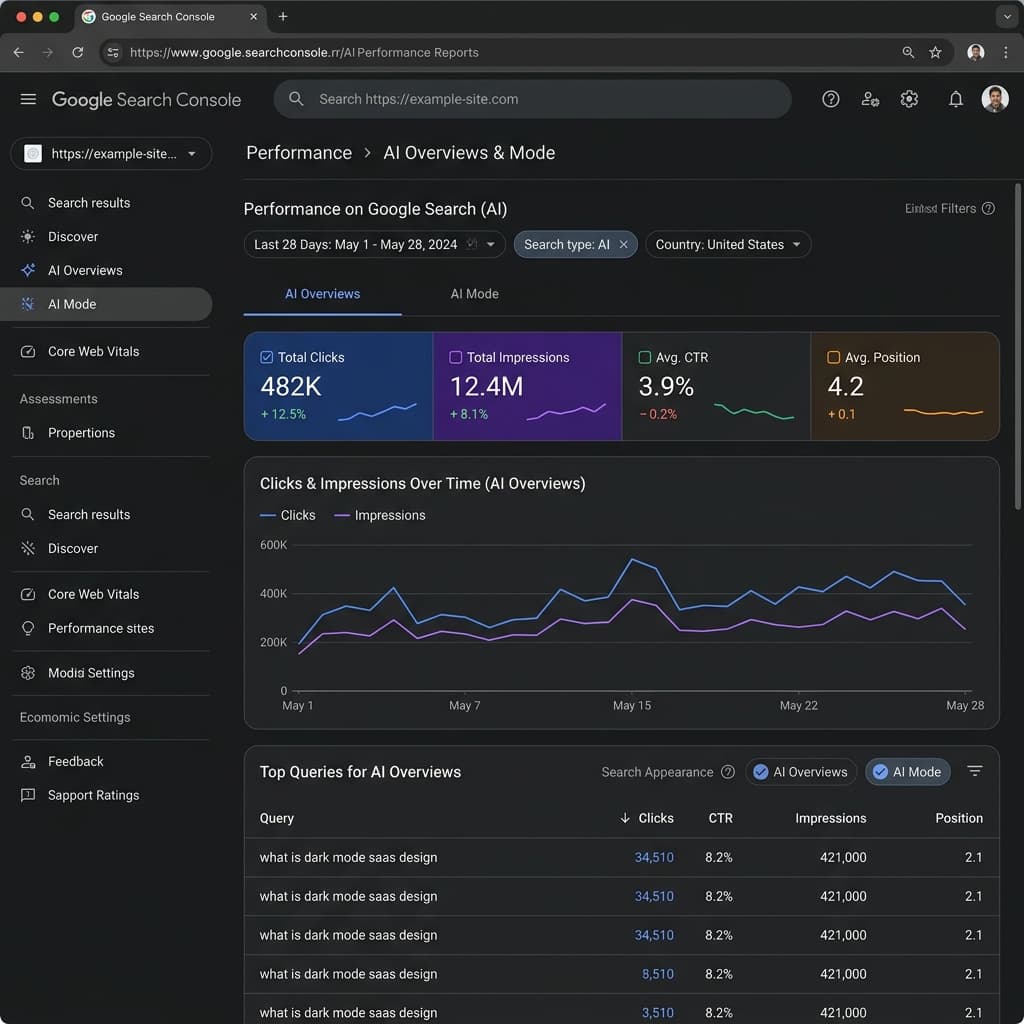Go back with the browser back arrow

pos(19,52)
